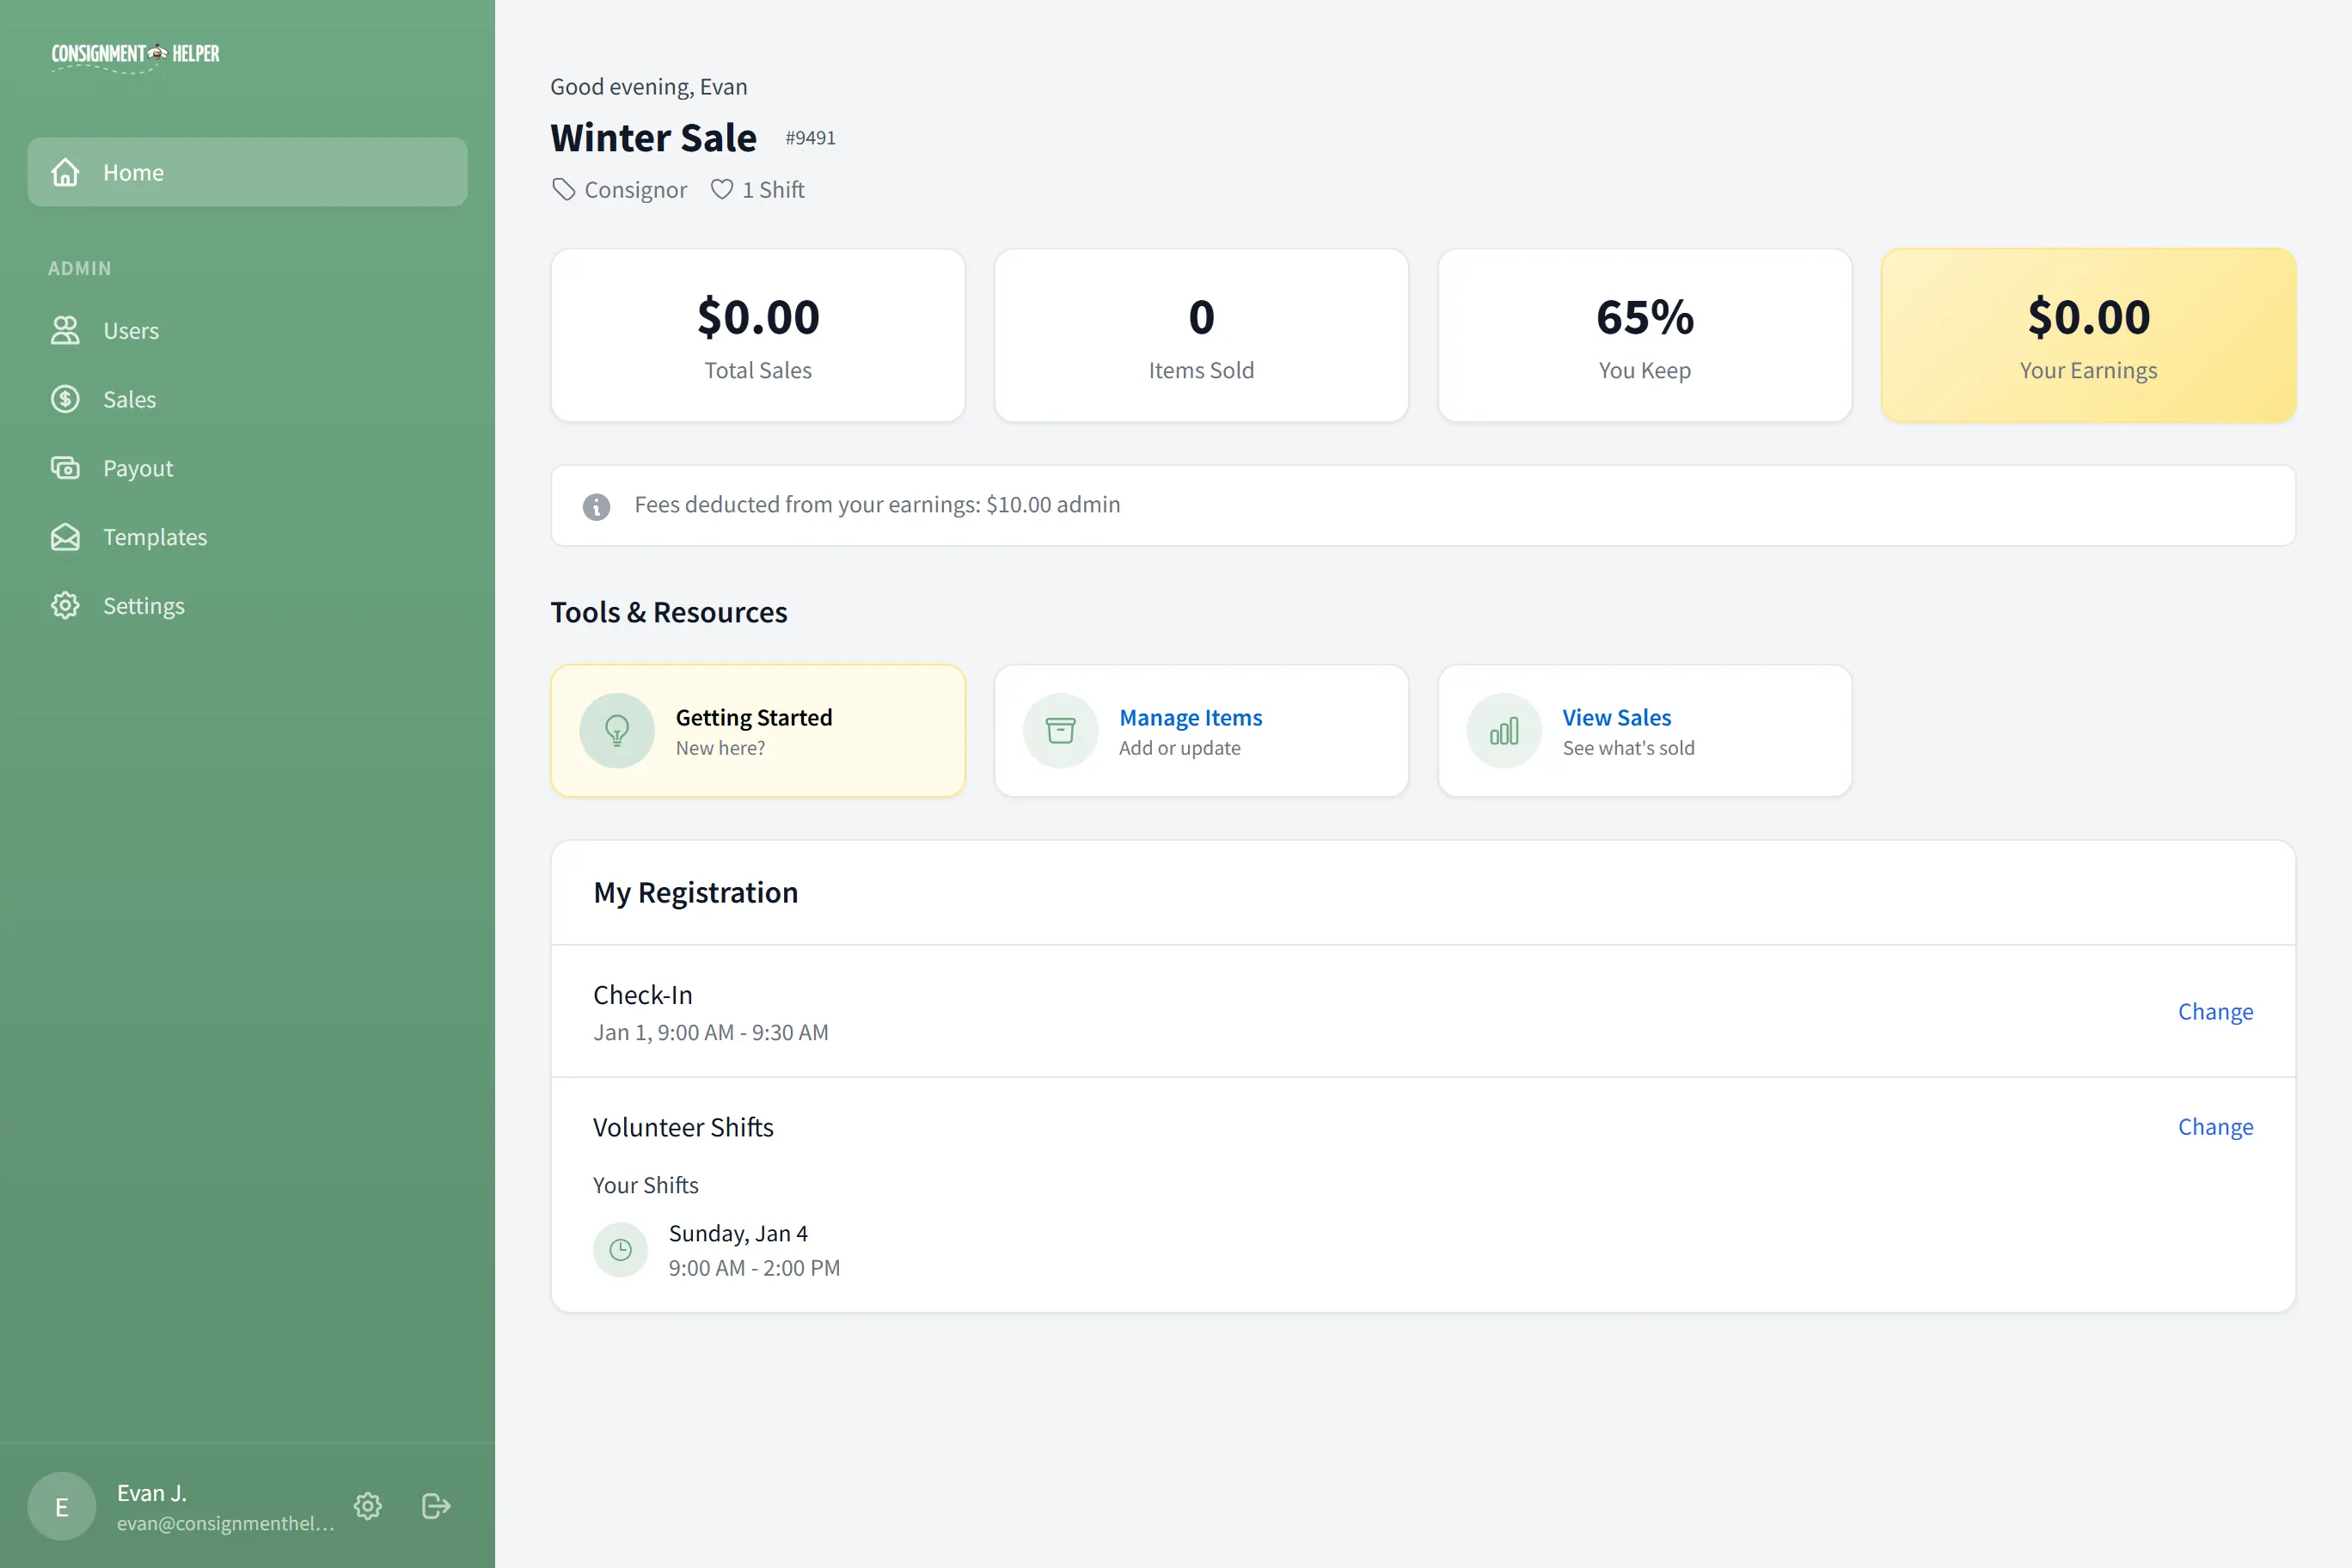The width and height of the screenshot is (2352, 1568).
Task: Select the Payout icon in the sidebar
Action: 65,468
